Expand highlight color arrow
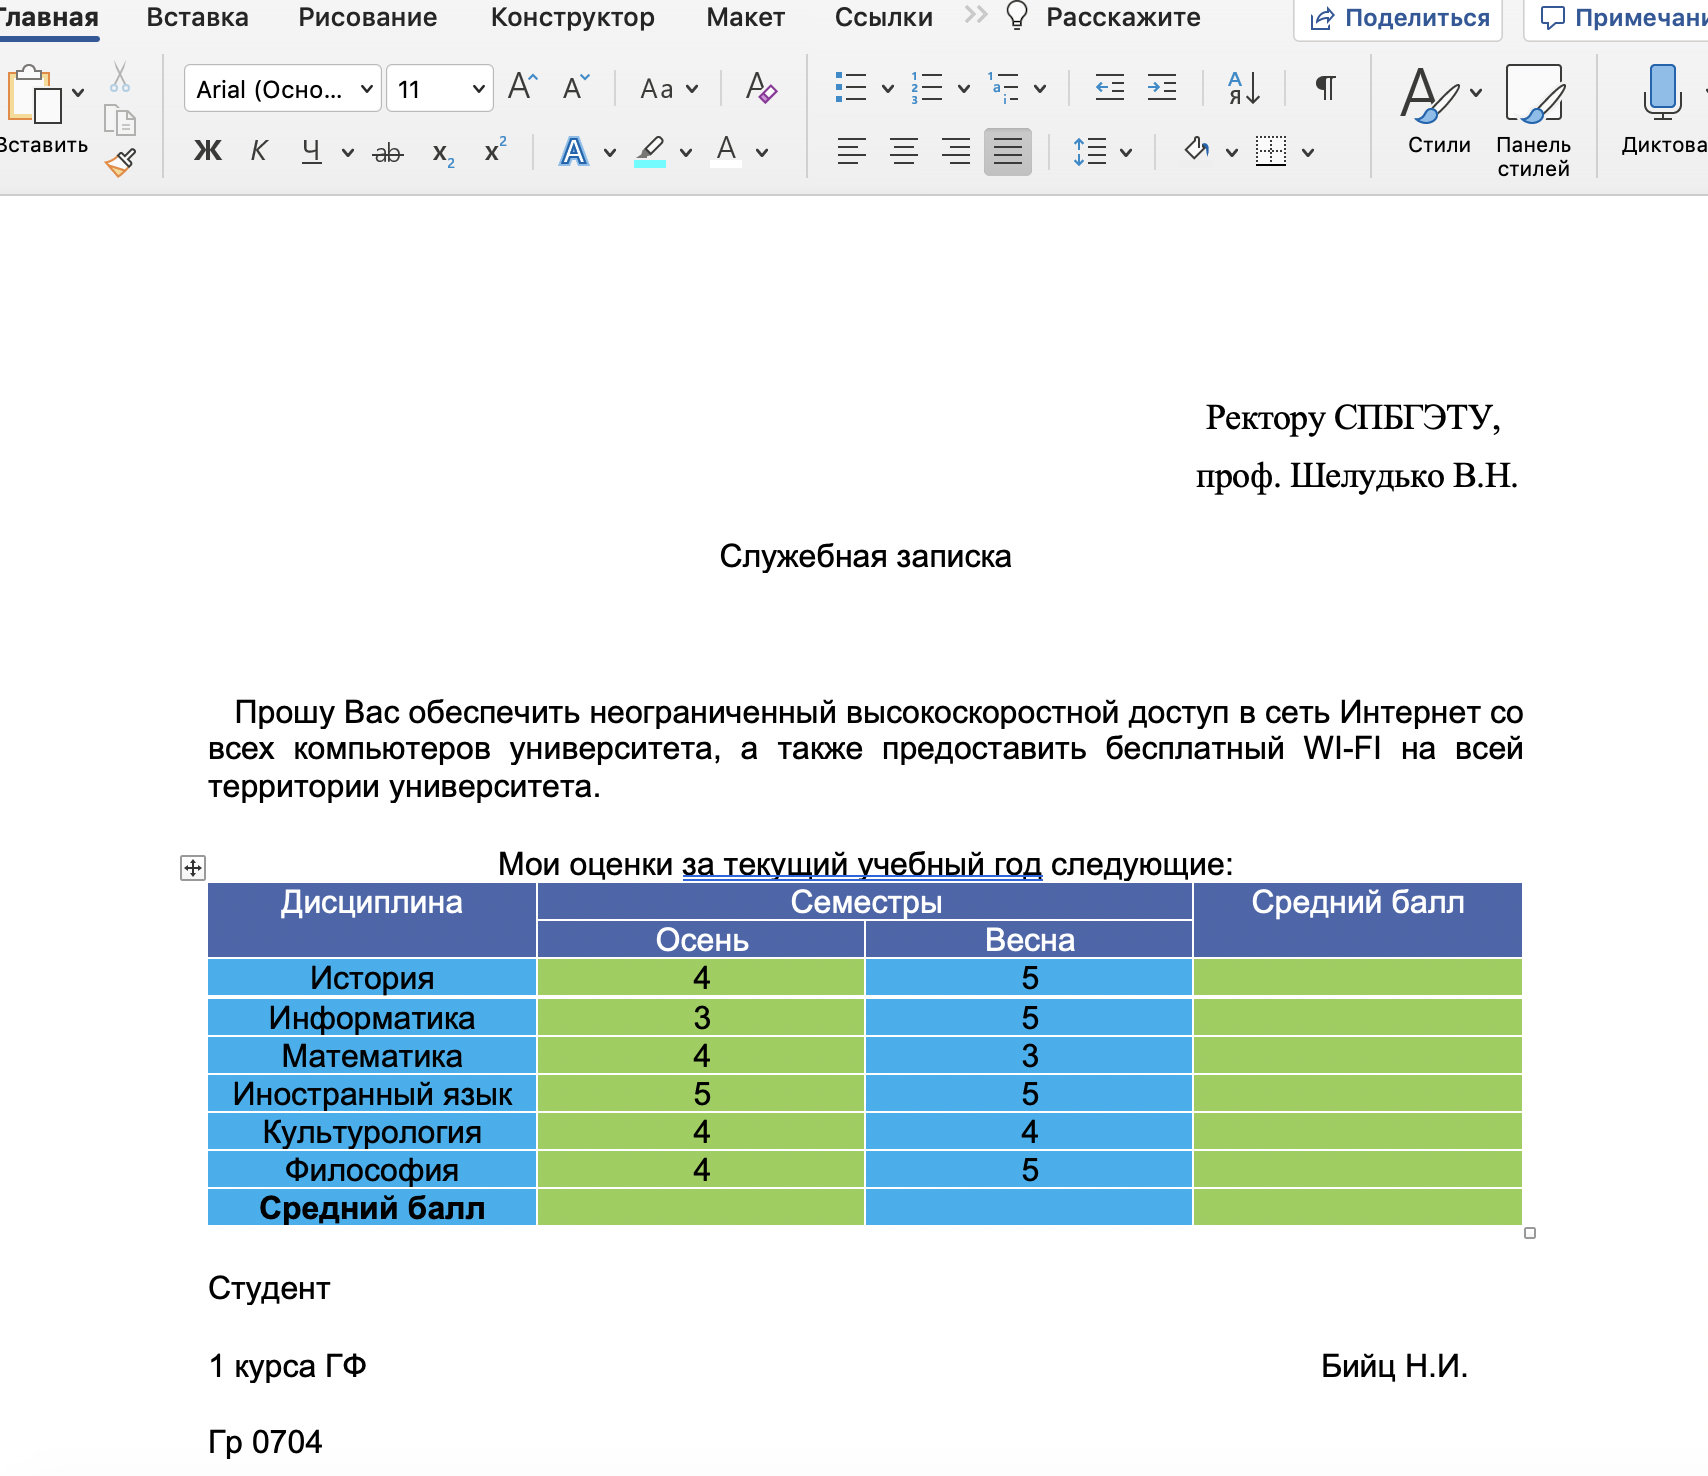The width and height of the screenshot is (1708, 1476). pyautogui.click(x=686, y=153)
